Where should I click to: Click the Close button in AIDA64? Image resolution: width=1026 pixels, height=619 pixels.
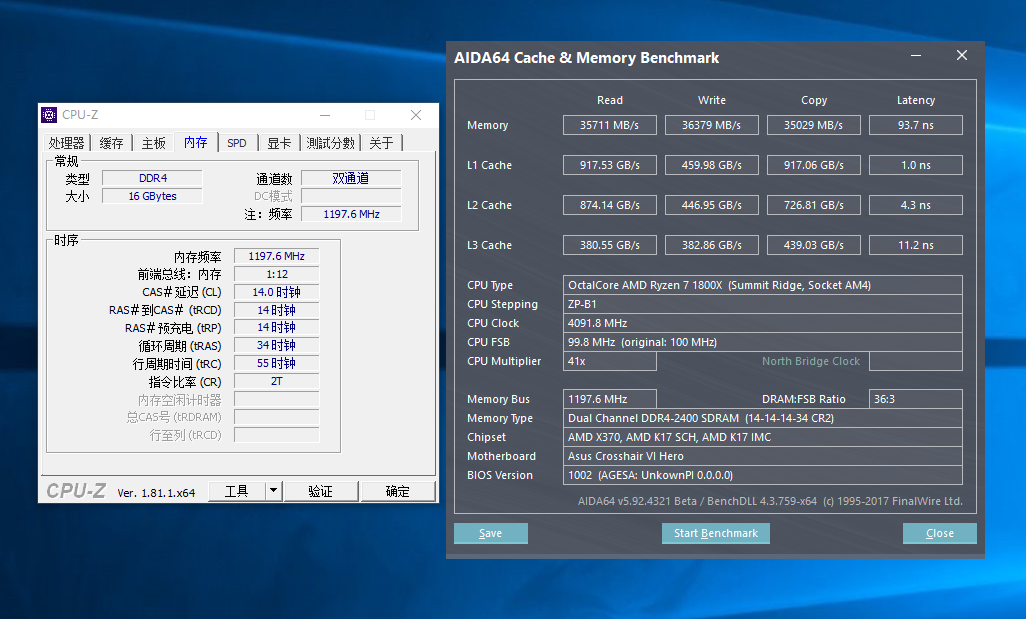point(939,533)
